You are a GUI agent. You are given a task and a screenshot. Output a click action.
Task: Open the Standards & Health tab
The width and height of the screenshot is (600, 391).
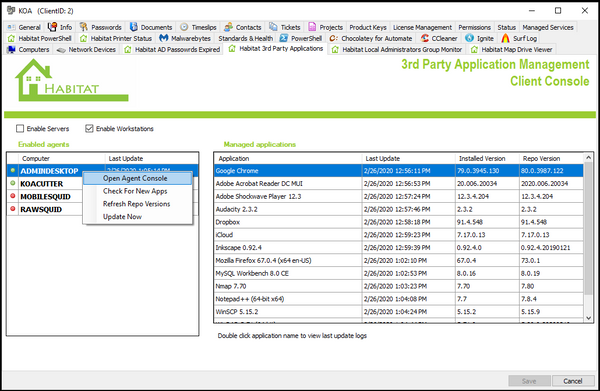pyautogui.click(x=246, y=38)
